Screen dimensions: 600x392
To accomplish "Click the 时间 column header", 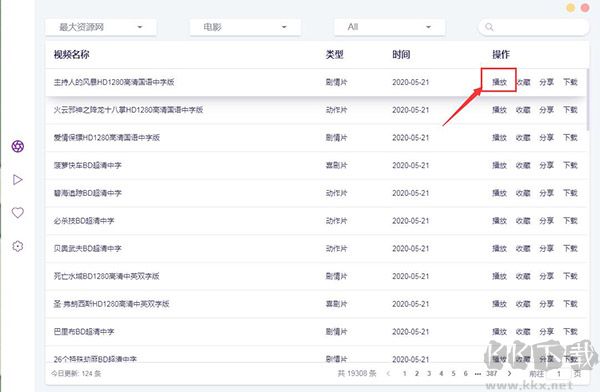I will 401,54.
